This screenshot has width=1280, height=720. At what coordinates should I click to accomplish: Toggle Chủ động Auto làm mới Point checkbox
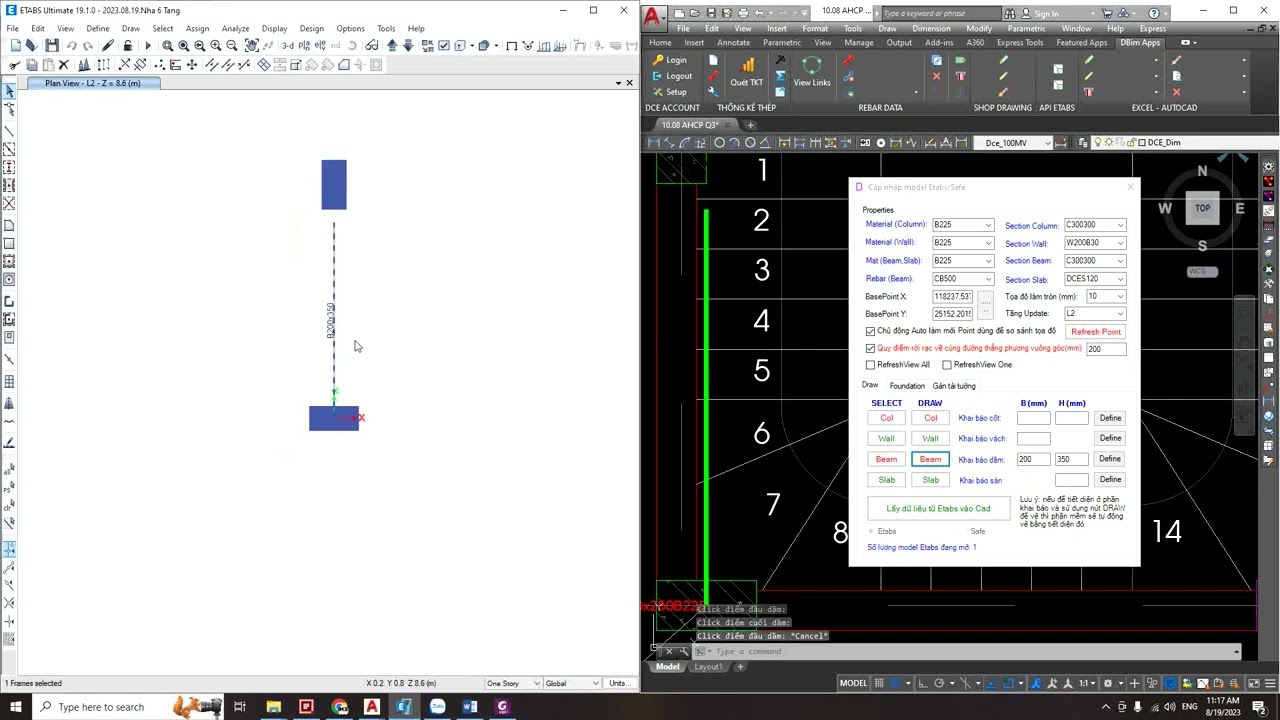(x=870, y=331)
